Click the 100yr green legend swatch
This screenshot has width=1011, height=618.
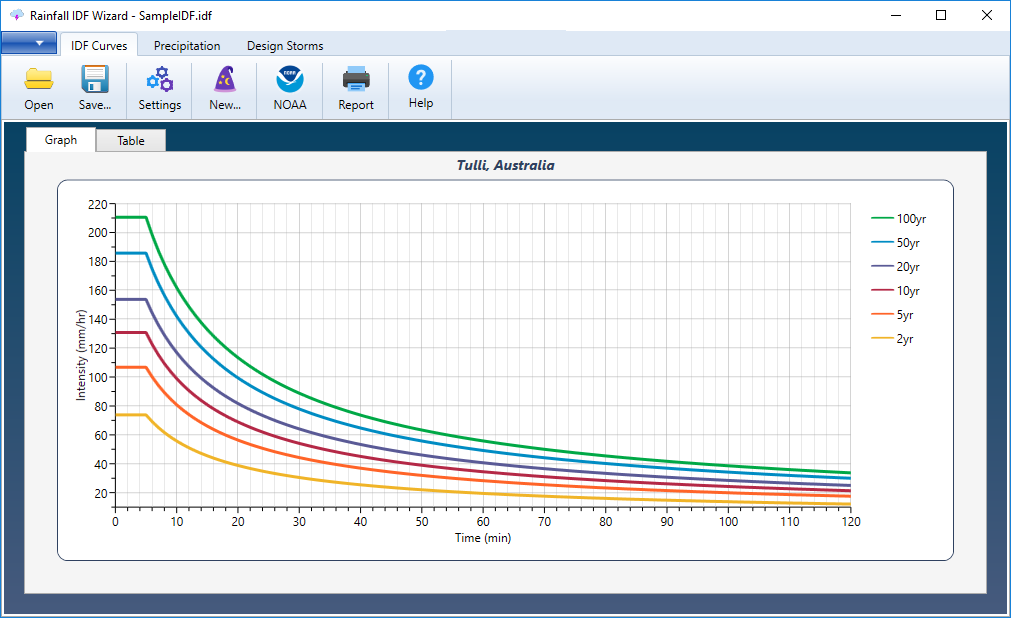(x=881, y=219)
